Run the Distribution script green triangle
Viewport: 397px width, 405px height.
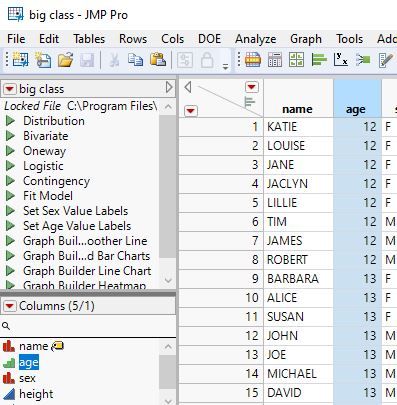point(10,121)
